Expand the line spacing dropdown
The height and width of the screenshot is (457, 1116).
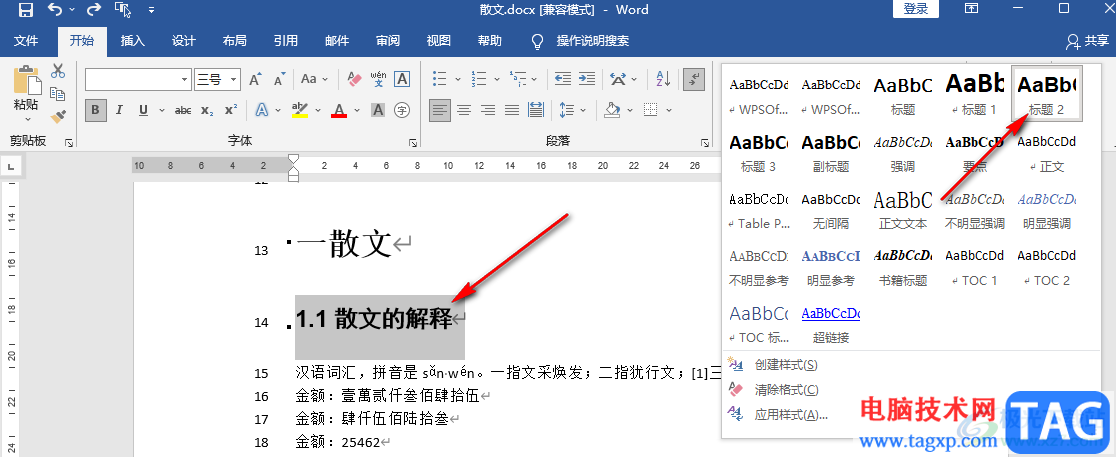[x=584, y=110]
